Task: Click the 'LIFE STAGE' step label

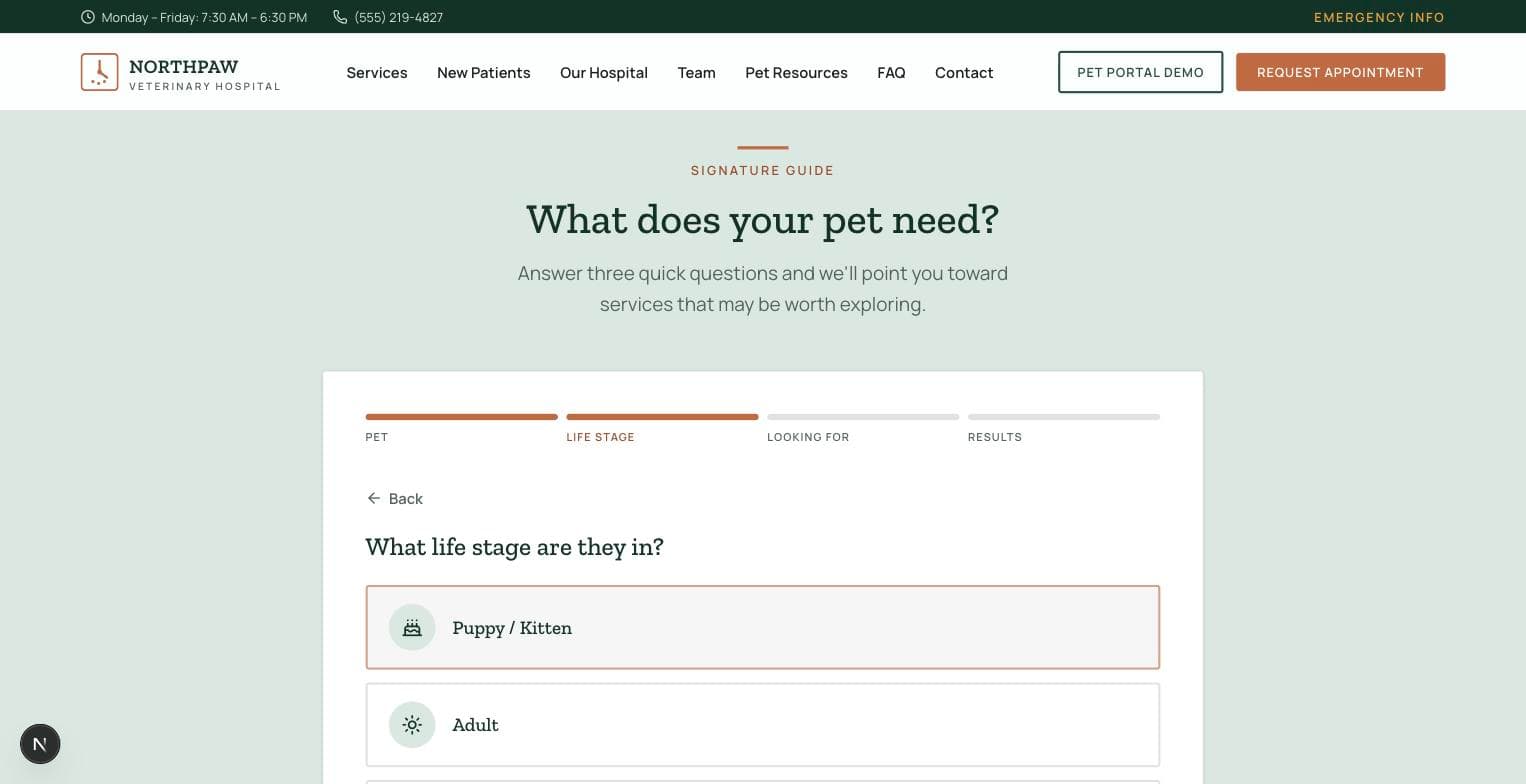Action: pyautogui.click(x=600, y=437)
